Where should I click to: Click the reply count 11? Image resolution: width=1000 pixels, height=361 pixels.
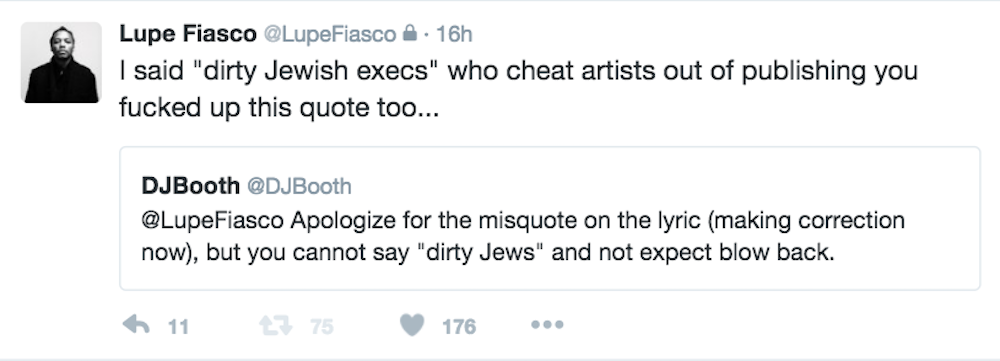click(178, 327)
